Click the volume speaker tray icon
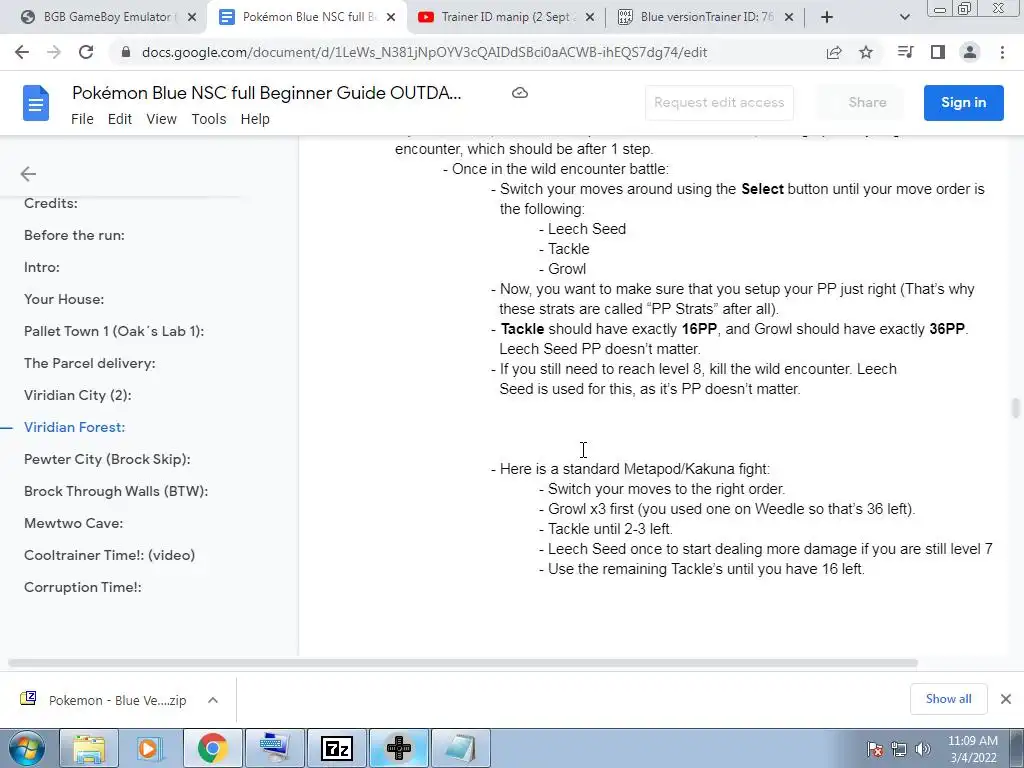 (923, 749)
